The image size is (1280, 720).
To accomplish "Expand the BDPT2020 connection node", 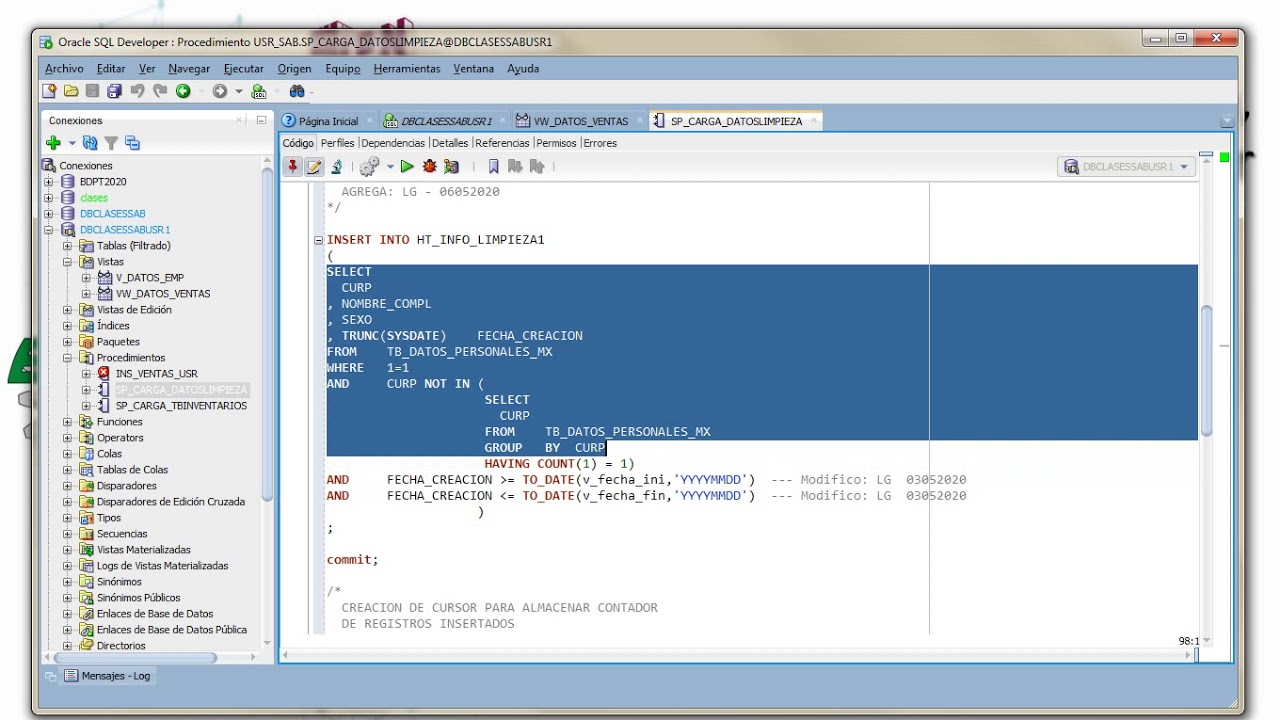I will point(49,182).
